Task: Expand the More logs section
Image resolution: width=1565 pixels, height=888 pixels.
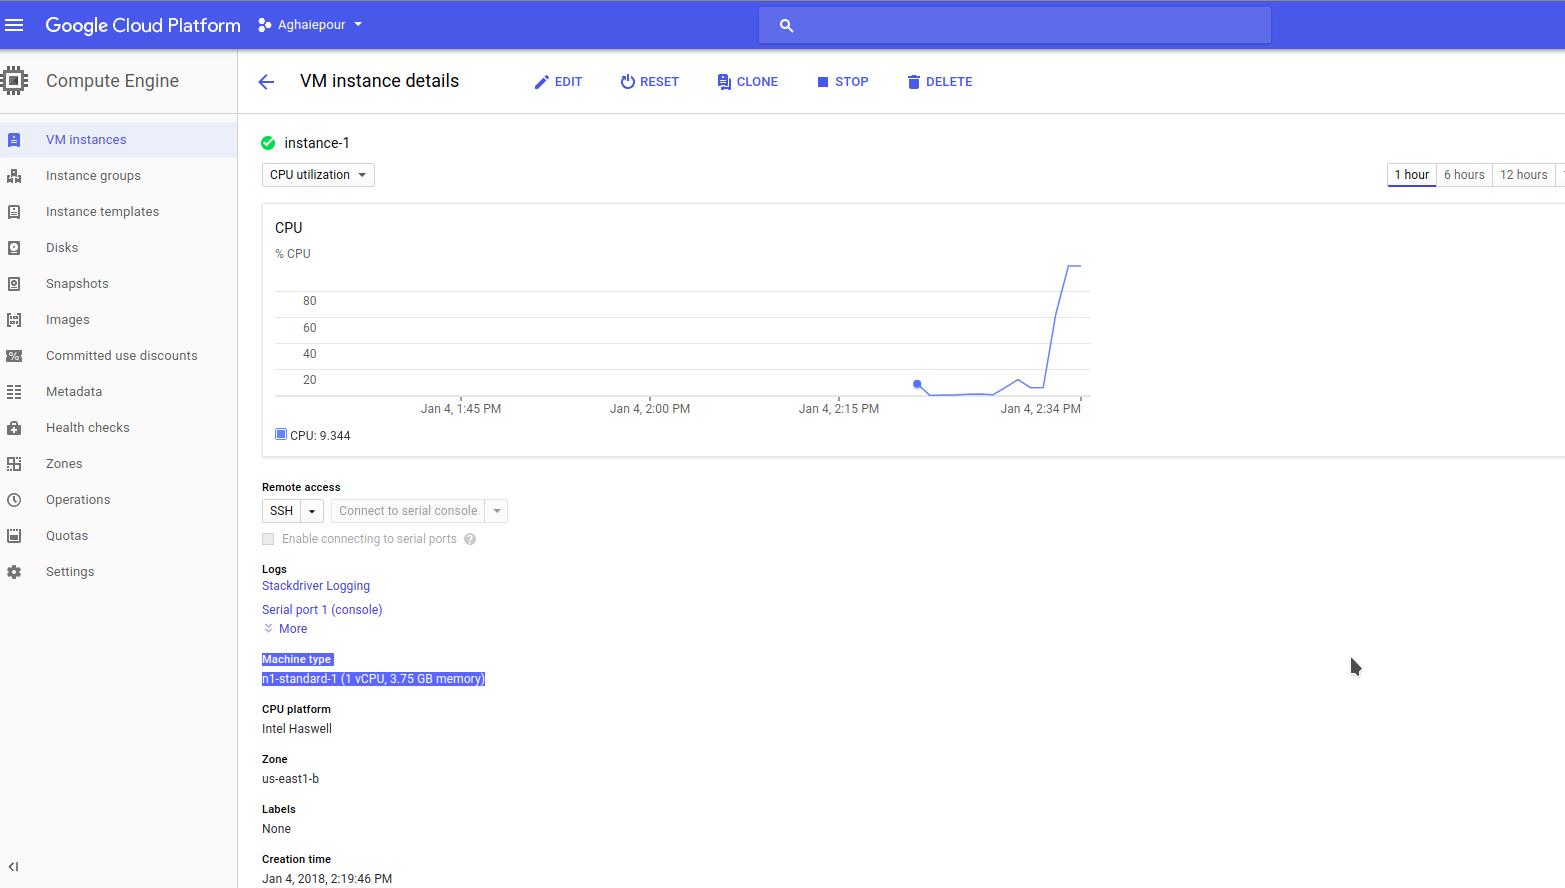Action: pyautogui.click(x=285, y=629)
